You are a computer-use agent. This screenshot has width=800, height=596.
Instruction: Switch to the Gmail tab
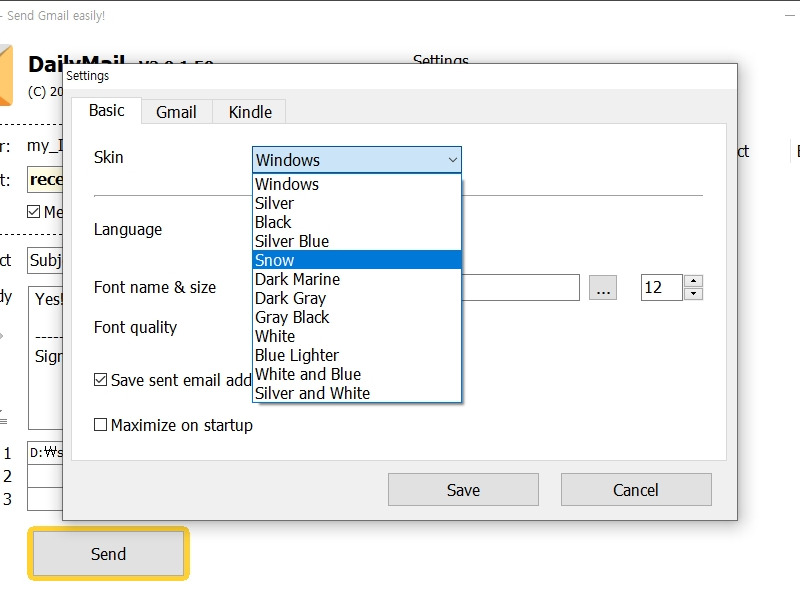(176, 112)
